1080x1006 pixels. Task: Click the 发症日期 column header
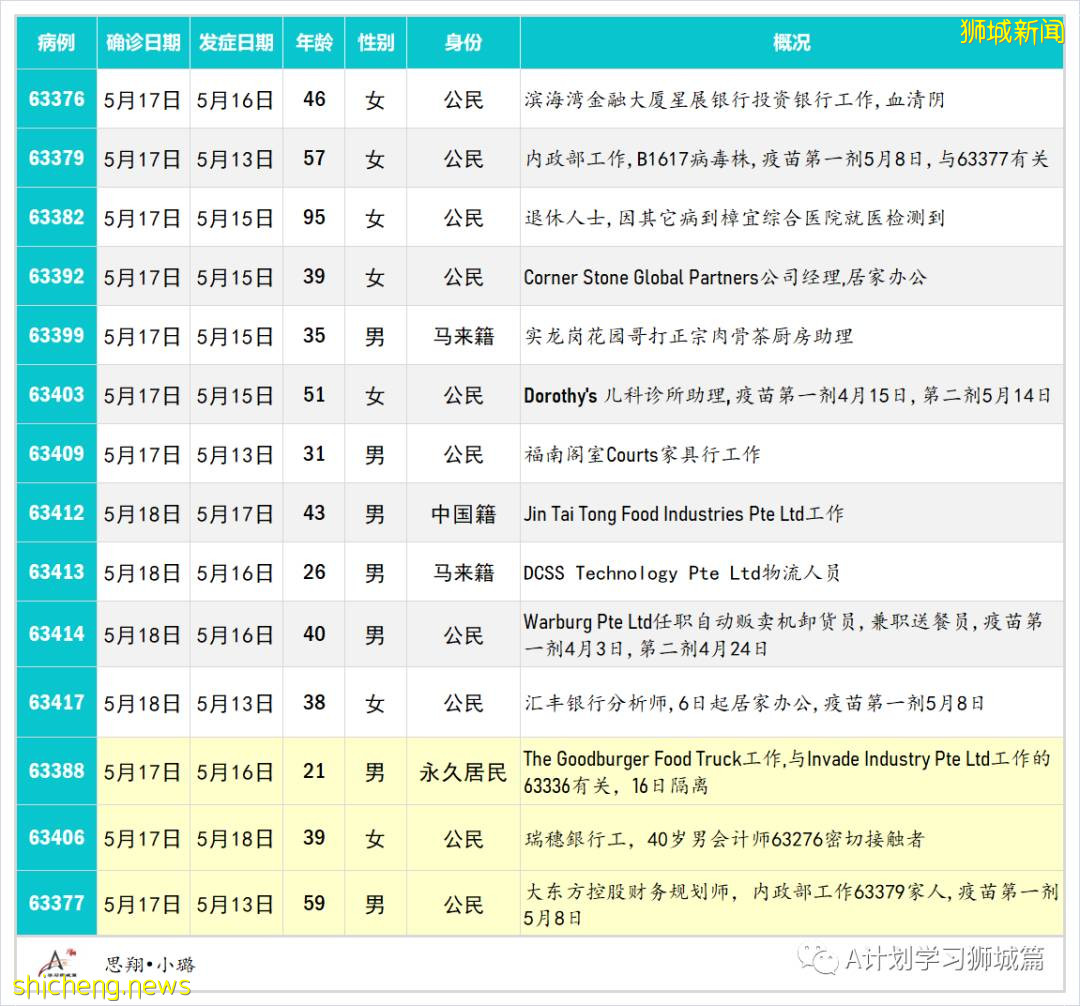tap(236, 43)
